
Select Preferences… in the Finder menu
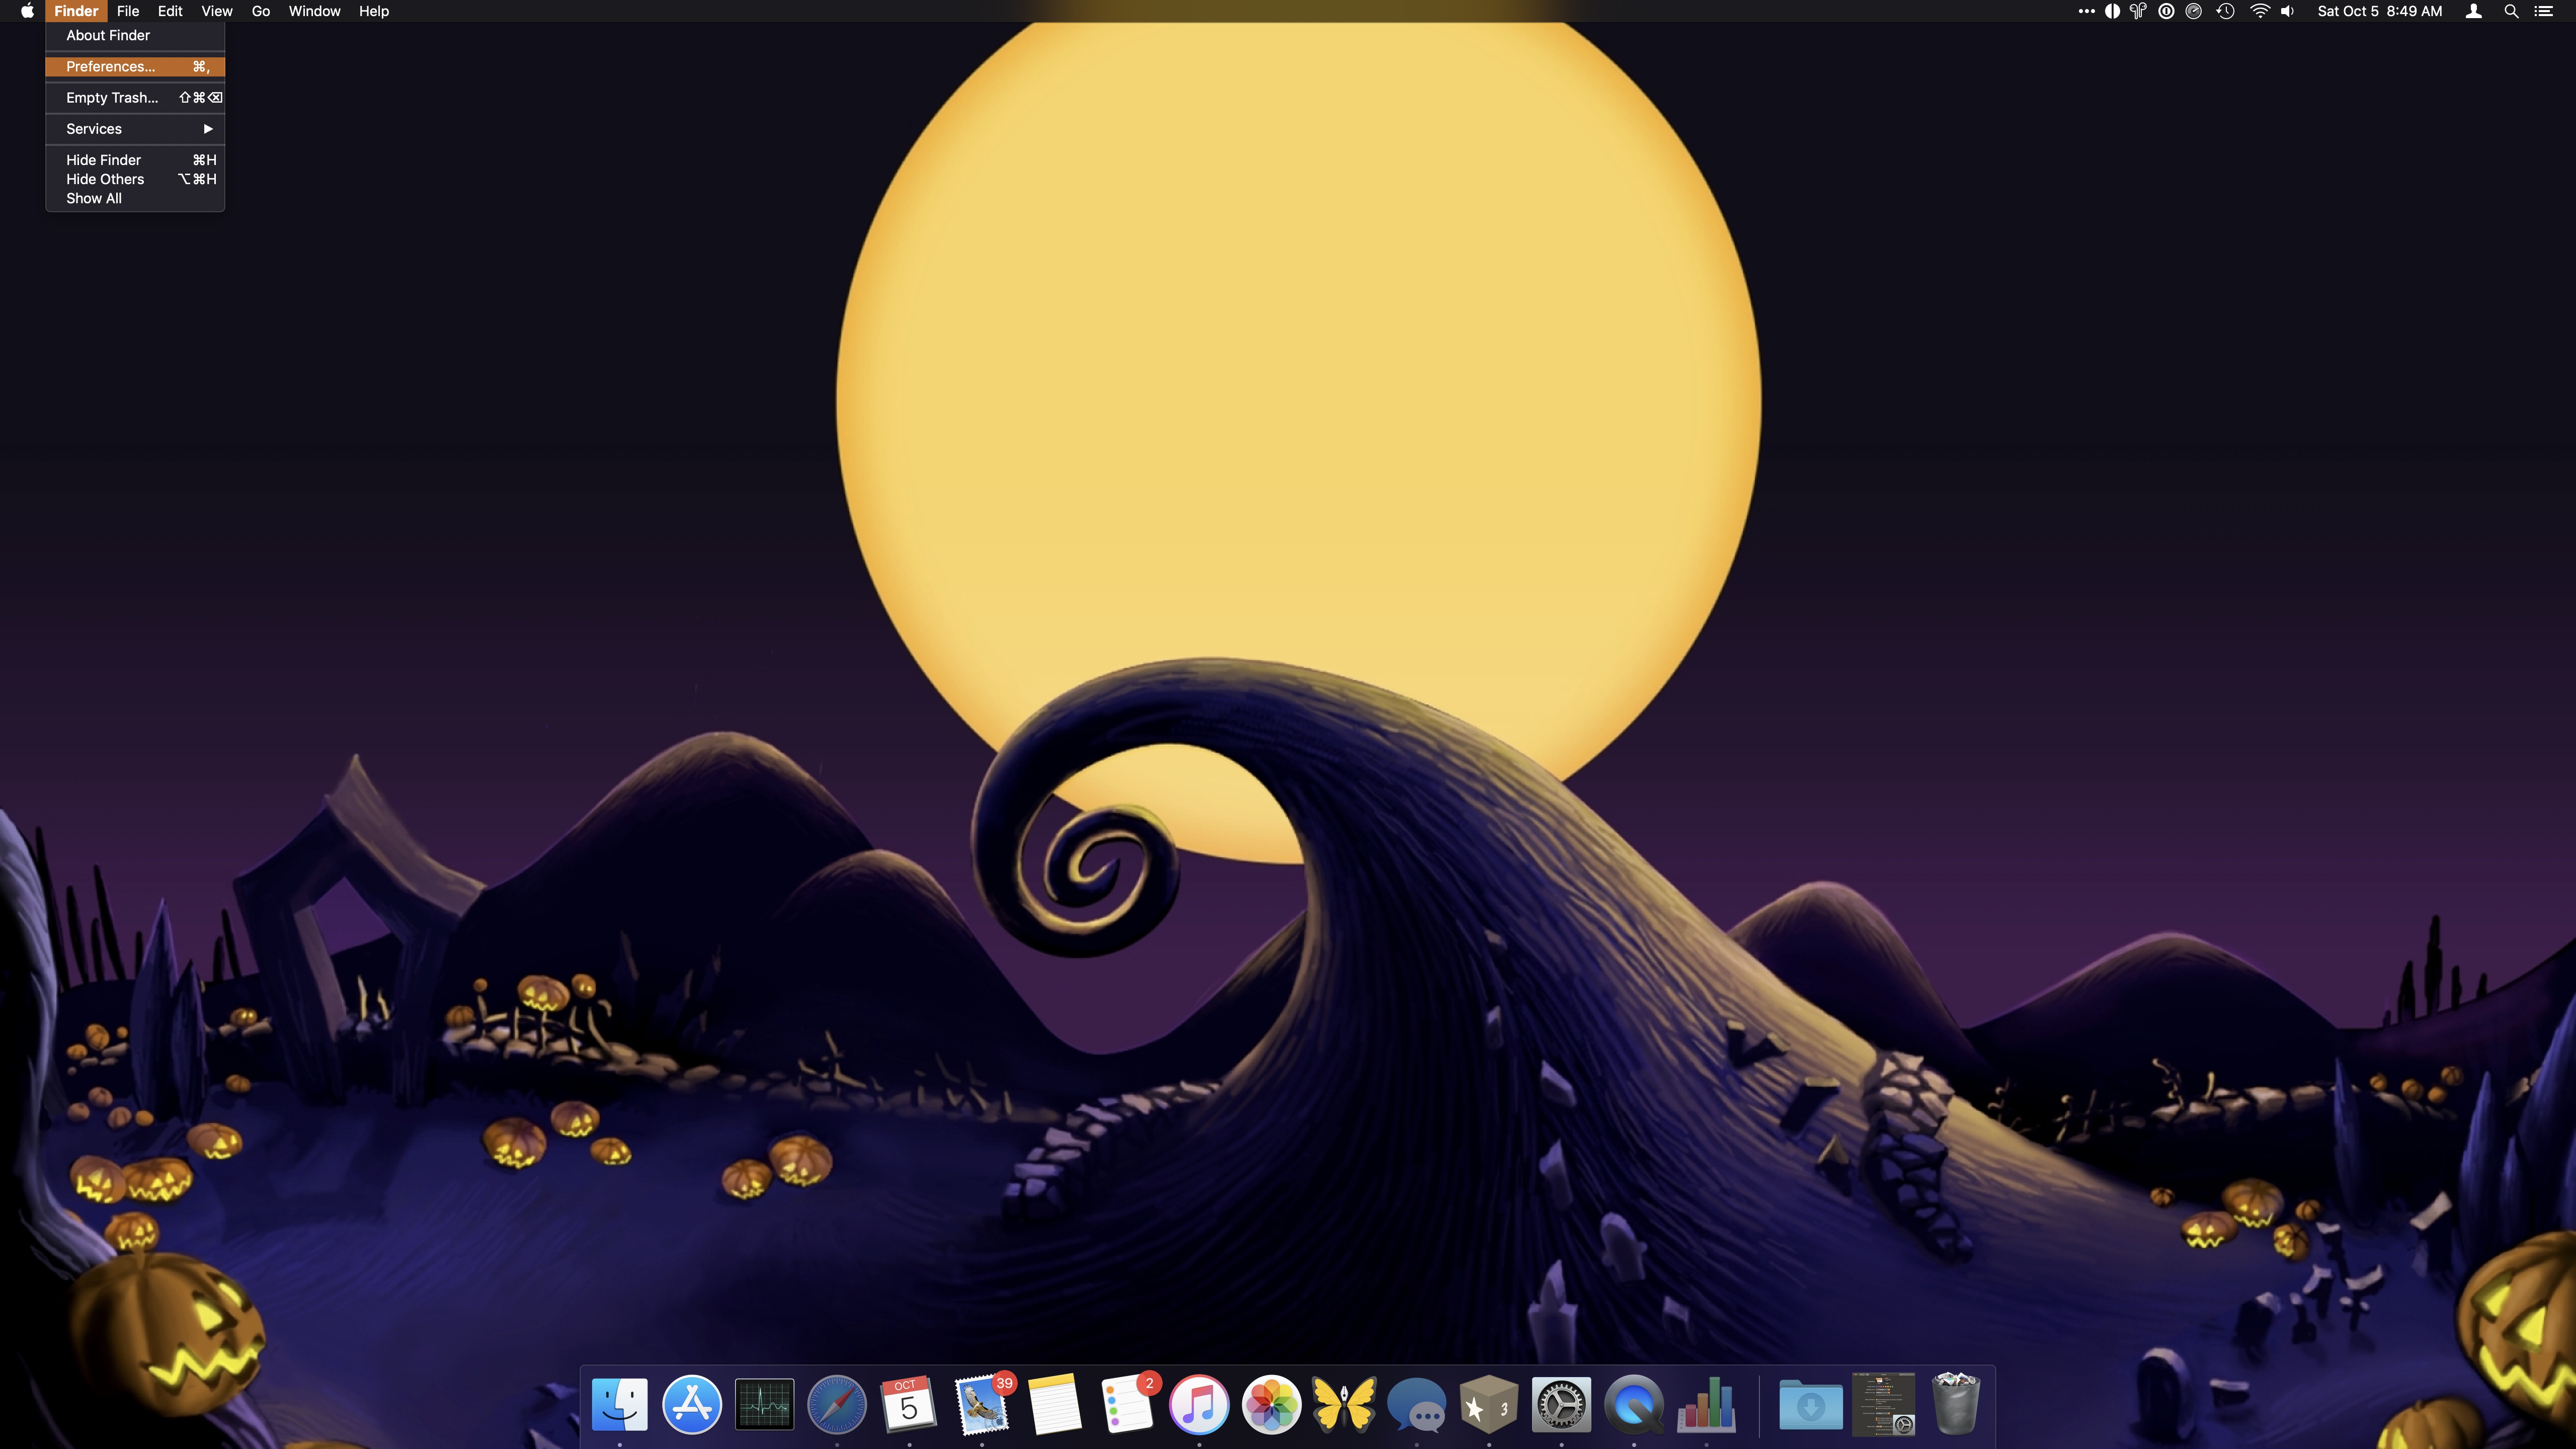pyautogui.click(x=135, y=66)
